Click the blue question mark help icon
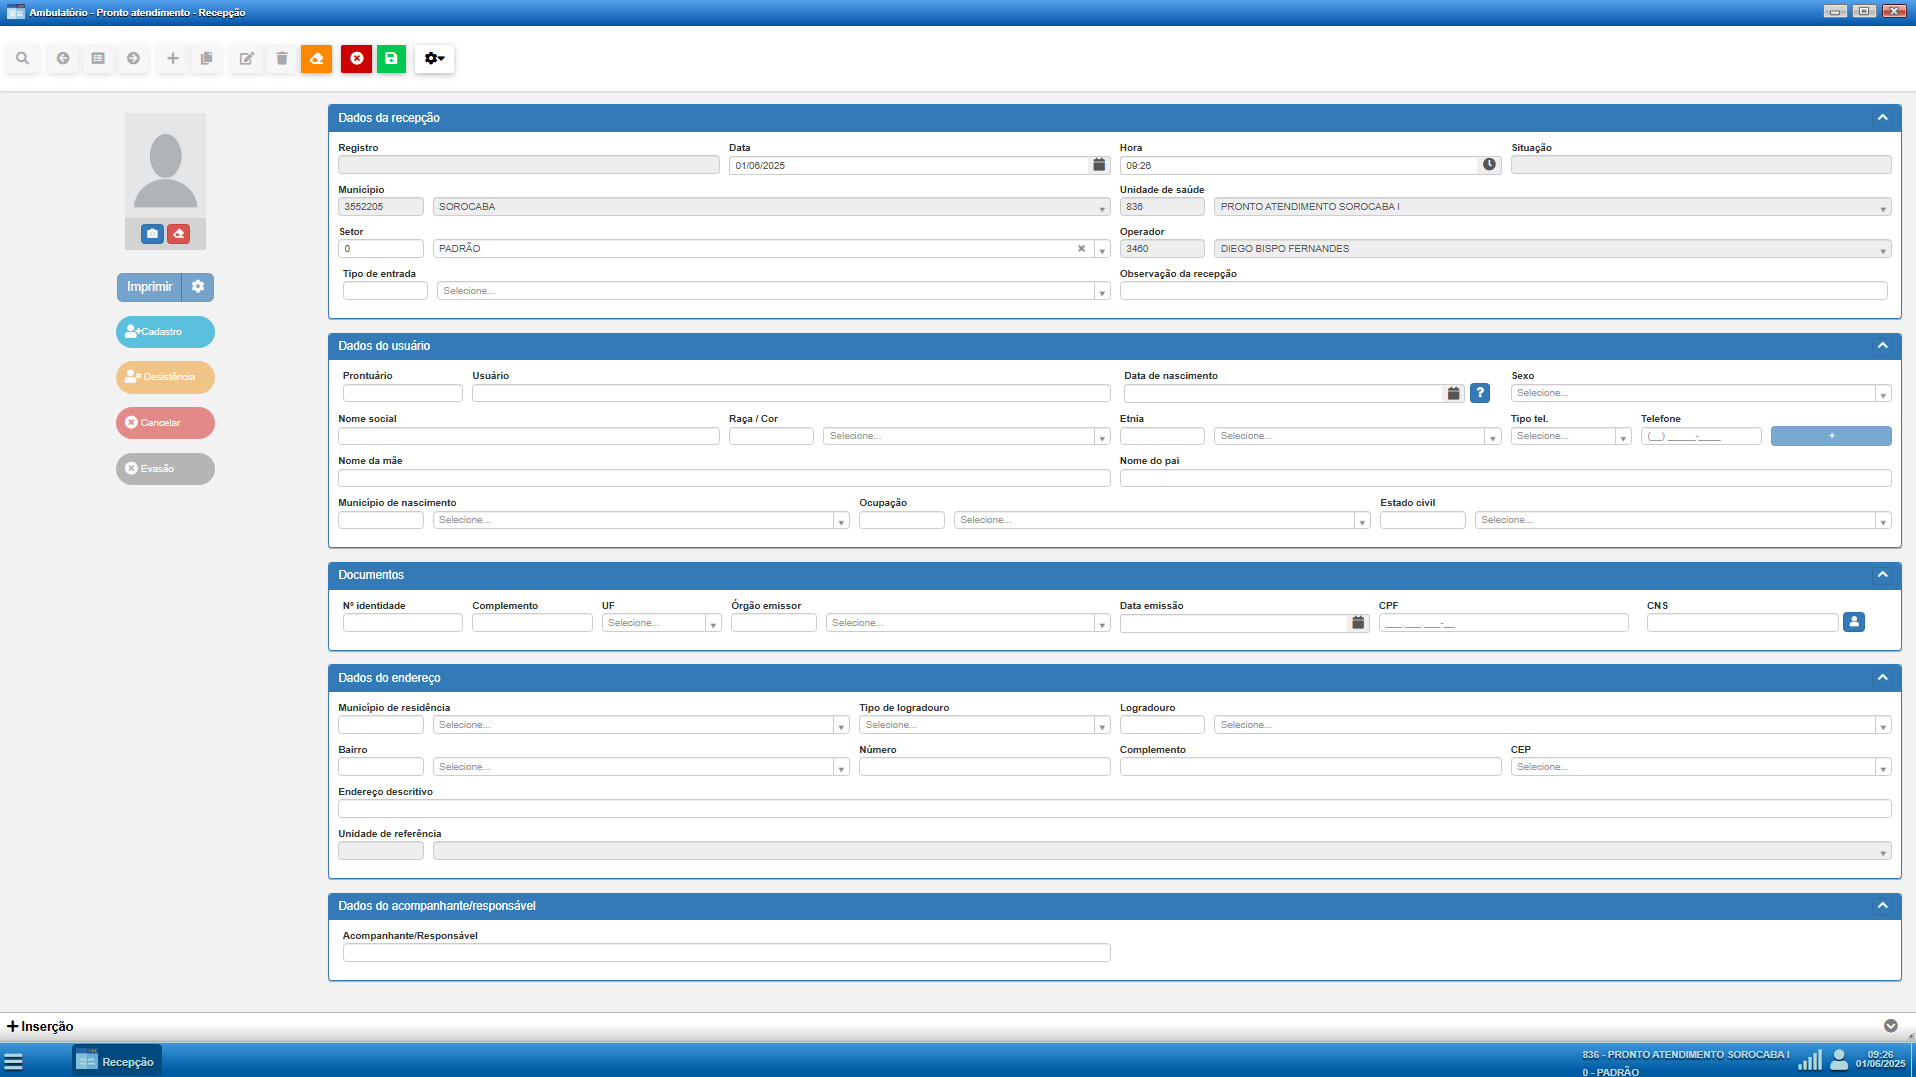The image size is (1916, 1077). 1480,394
